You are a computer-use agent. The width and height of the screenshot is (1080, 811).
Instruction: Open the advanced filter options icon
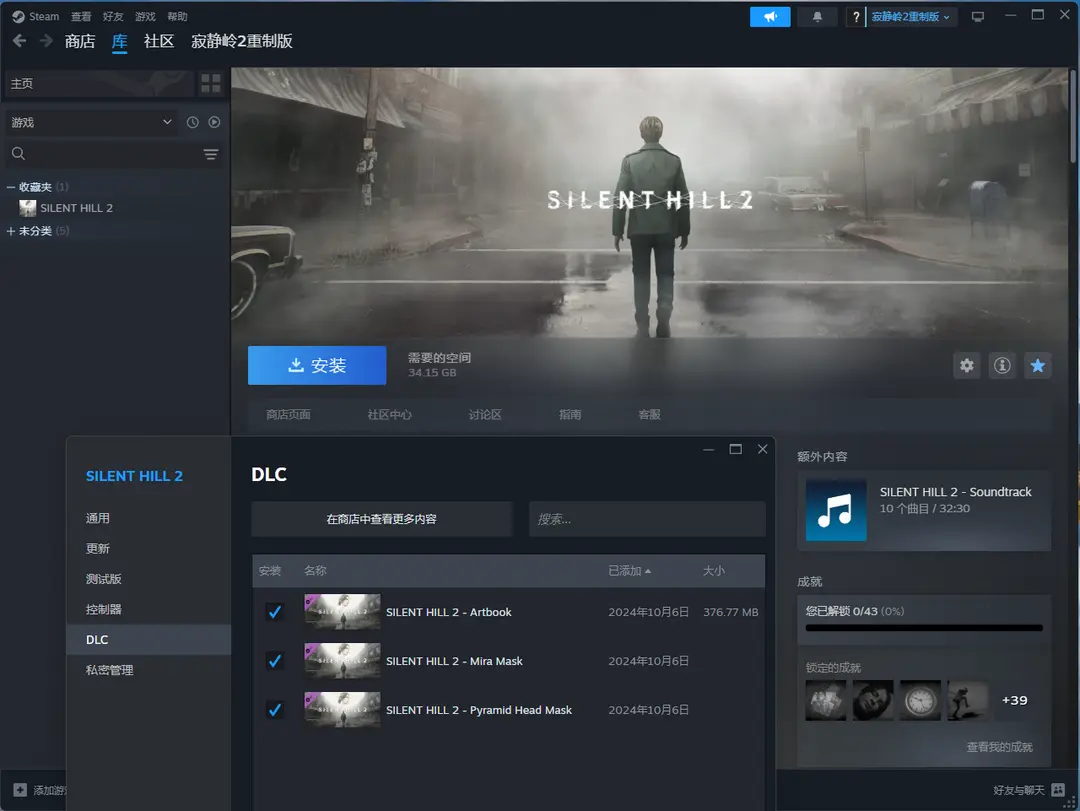(x=211, y=154)
